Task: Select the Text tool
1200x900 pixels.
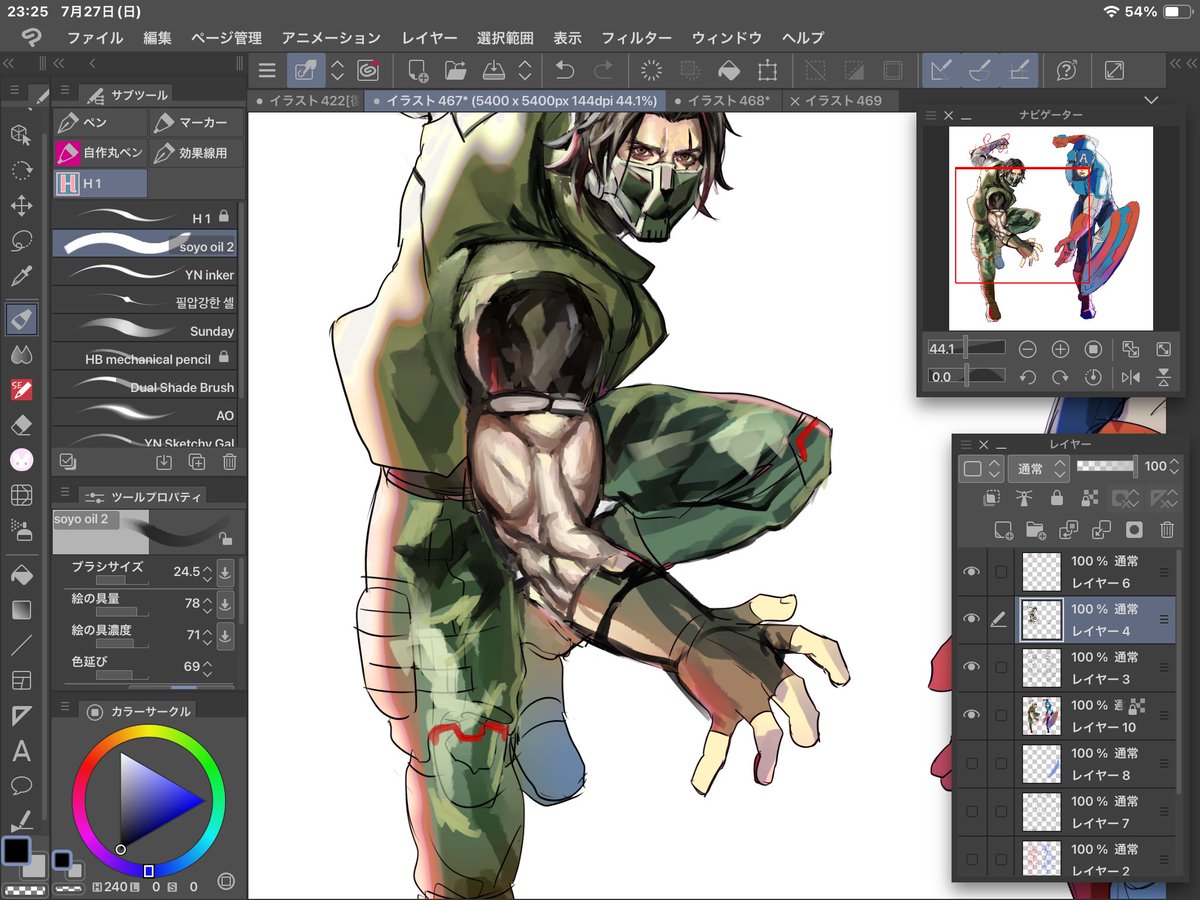Action: (x=21, y=751)
